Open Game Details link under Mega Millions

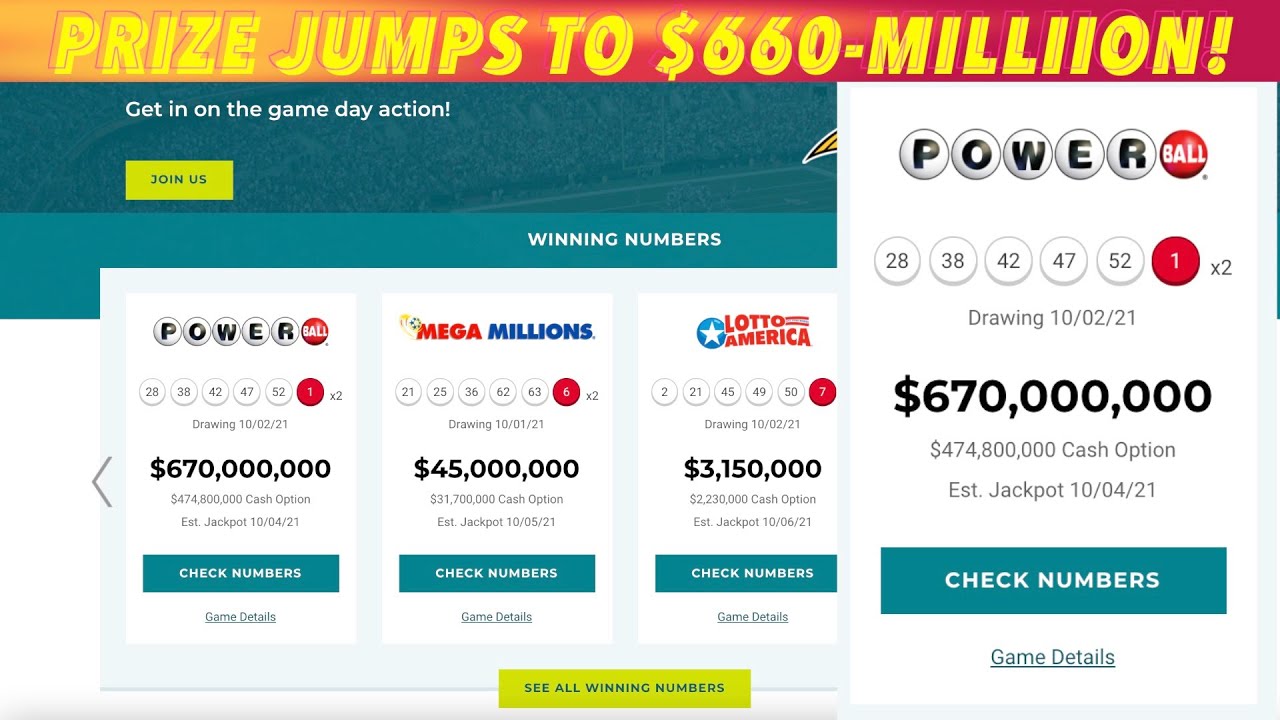point(497,617)
